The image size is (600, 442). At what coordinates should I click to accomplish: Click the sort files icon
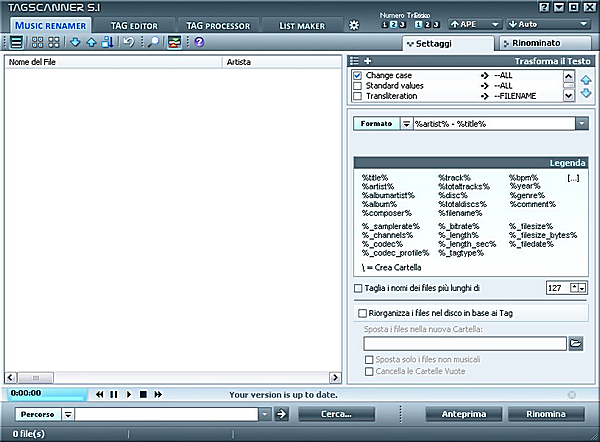tap(108, 42)
